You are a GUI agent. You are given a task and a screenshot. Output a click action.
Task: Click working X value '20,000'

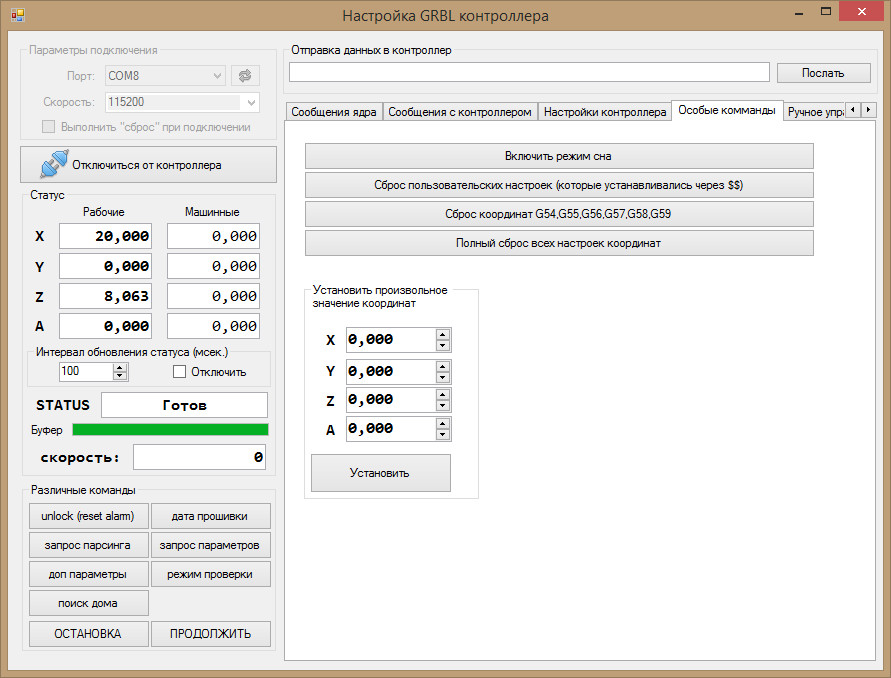106,236
